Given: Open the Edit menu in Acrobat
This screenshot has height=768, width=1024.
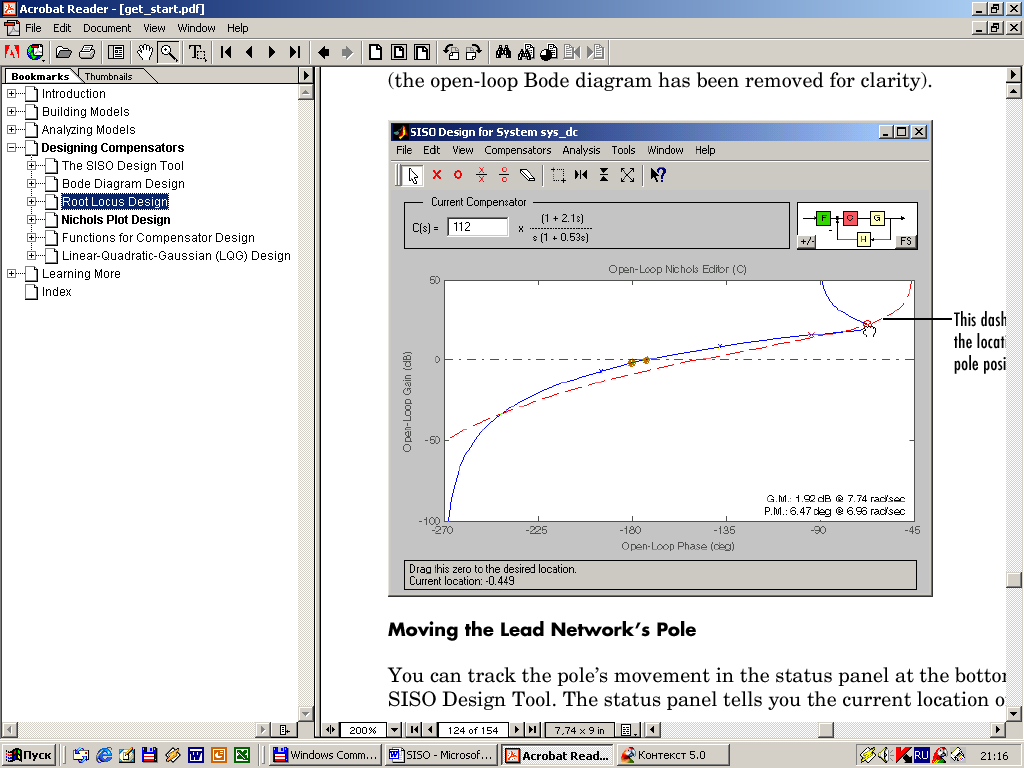Looking at the screenshot, I should coord(62,28).
